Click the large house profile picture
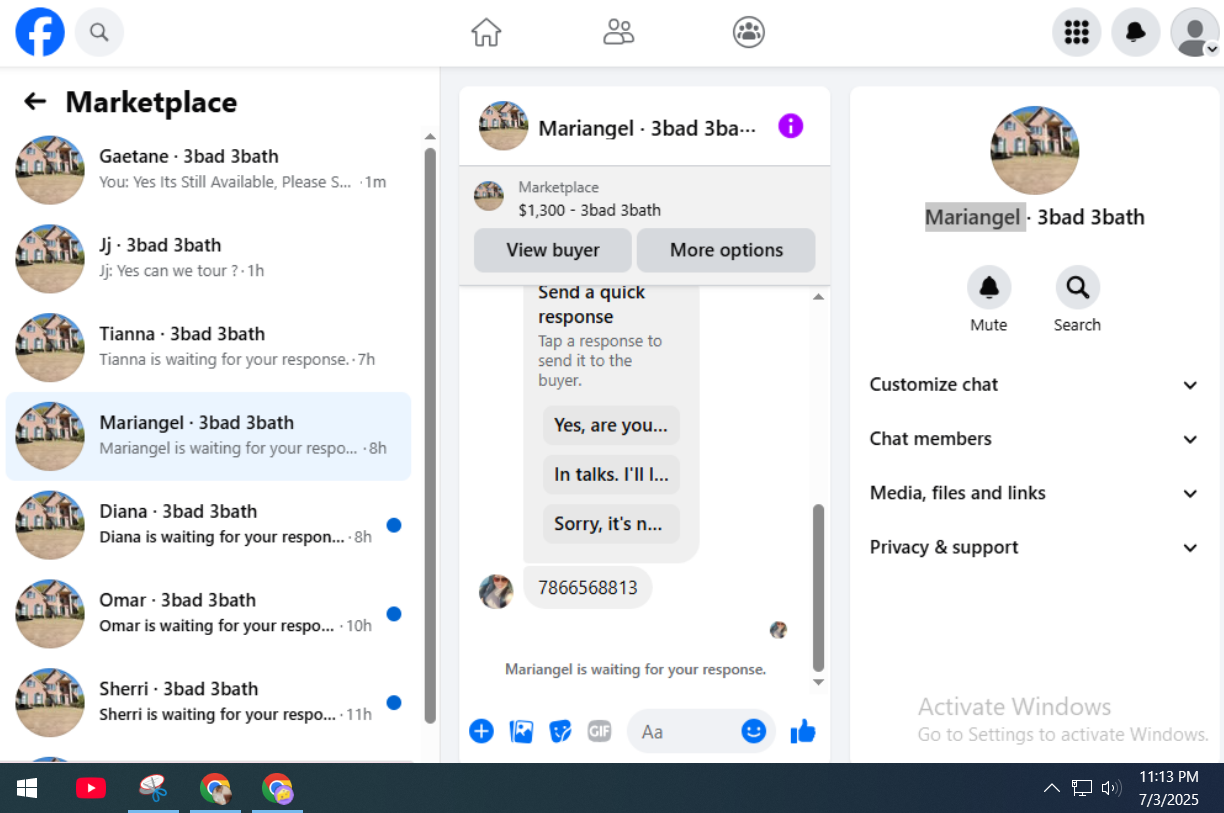 [1034, 150]
